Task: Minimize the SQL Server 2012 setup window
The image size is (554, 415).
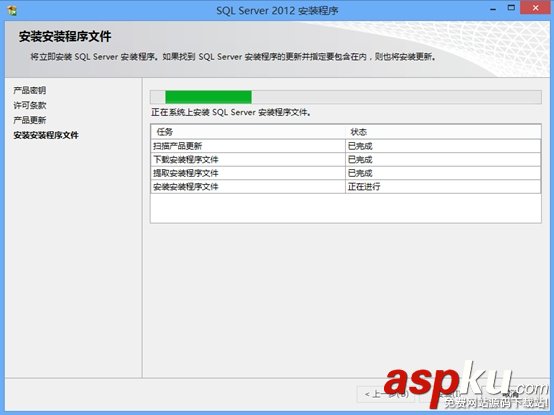Action: [493, 9]
